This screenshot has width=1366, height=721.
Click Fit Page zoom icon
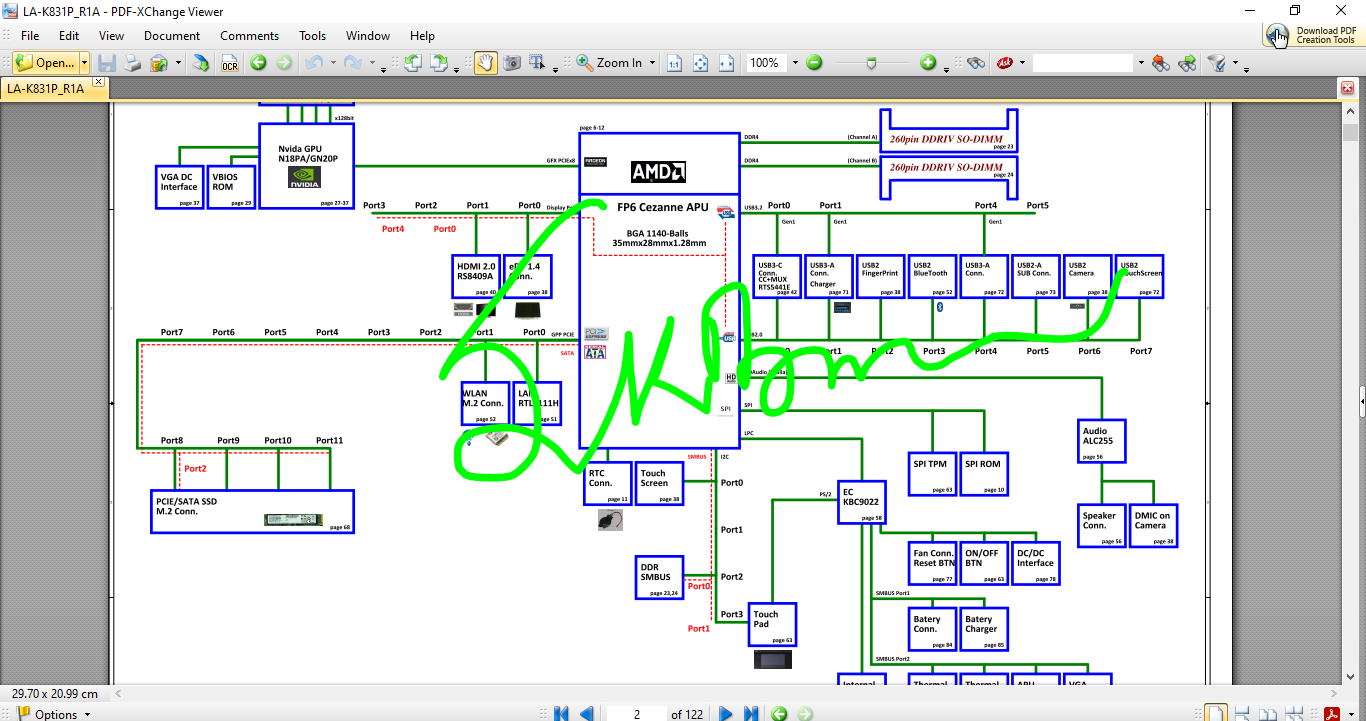pyautogui.click(x=701, y=63)
